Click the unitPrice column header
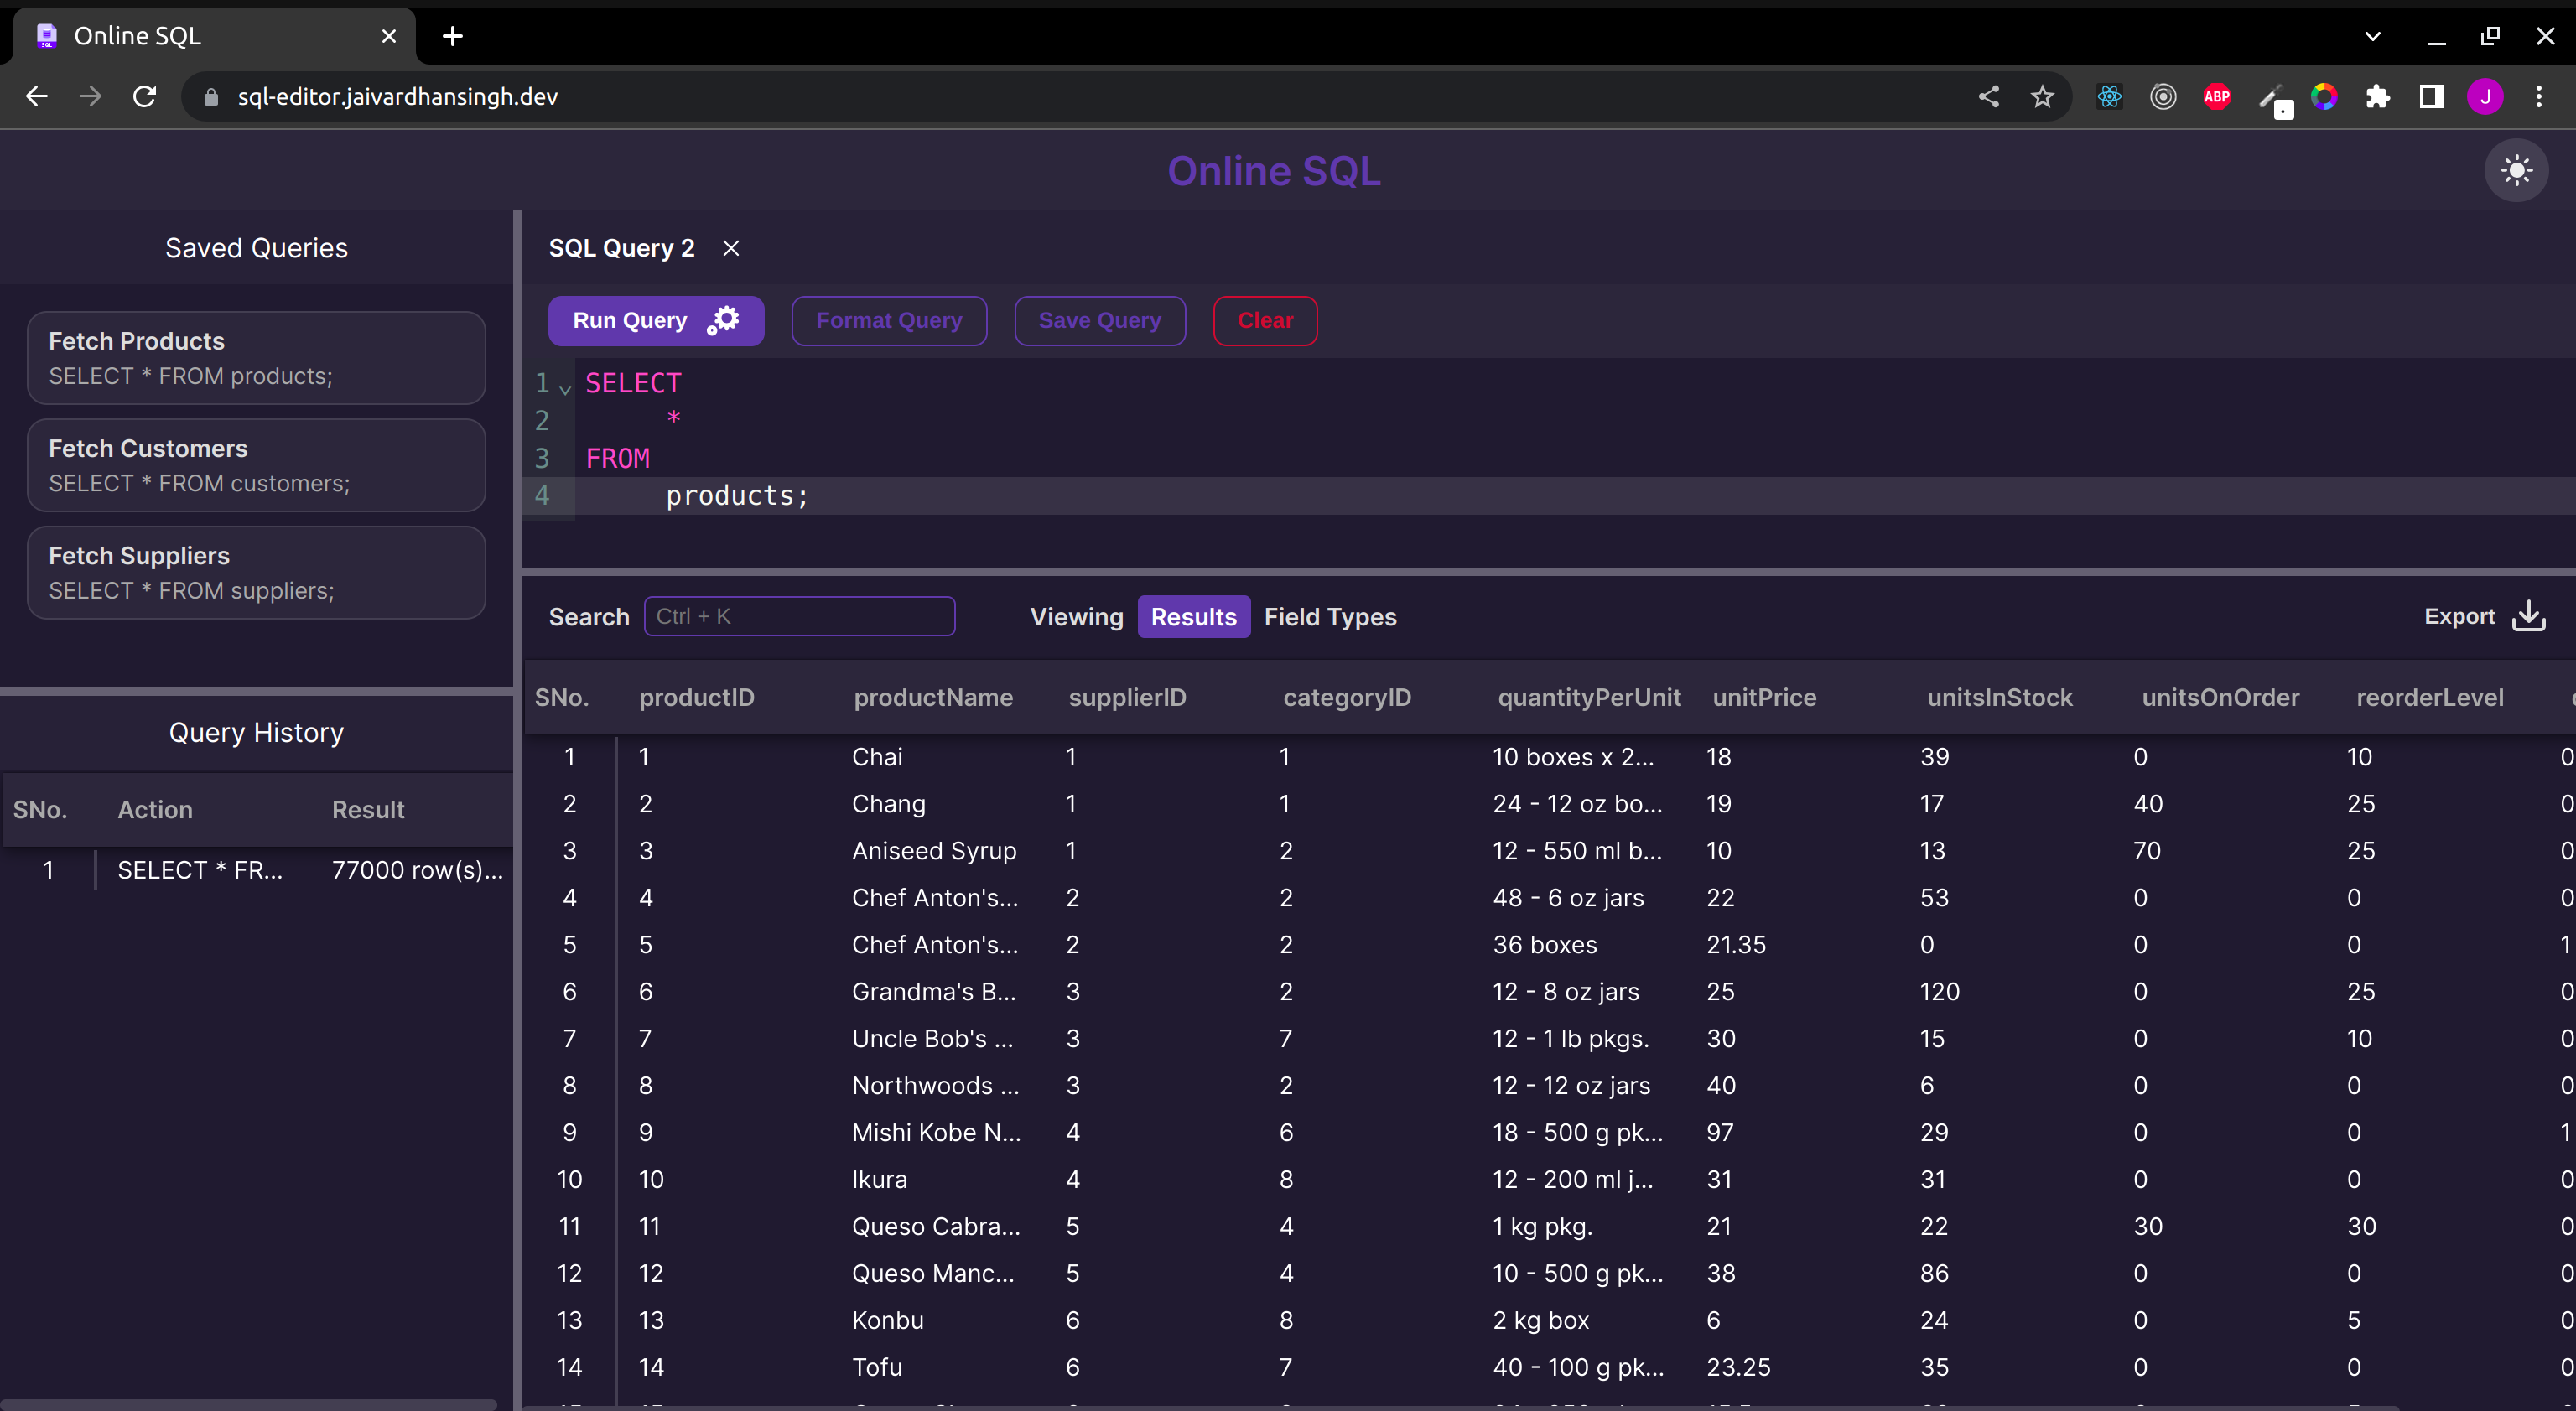The height and width of the screenshot is (1411, 2576). point(1764,697)
